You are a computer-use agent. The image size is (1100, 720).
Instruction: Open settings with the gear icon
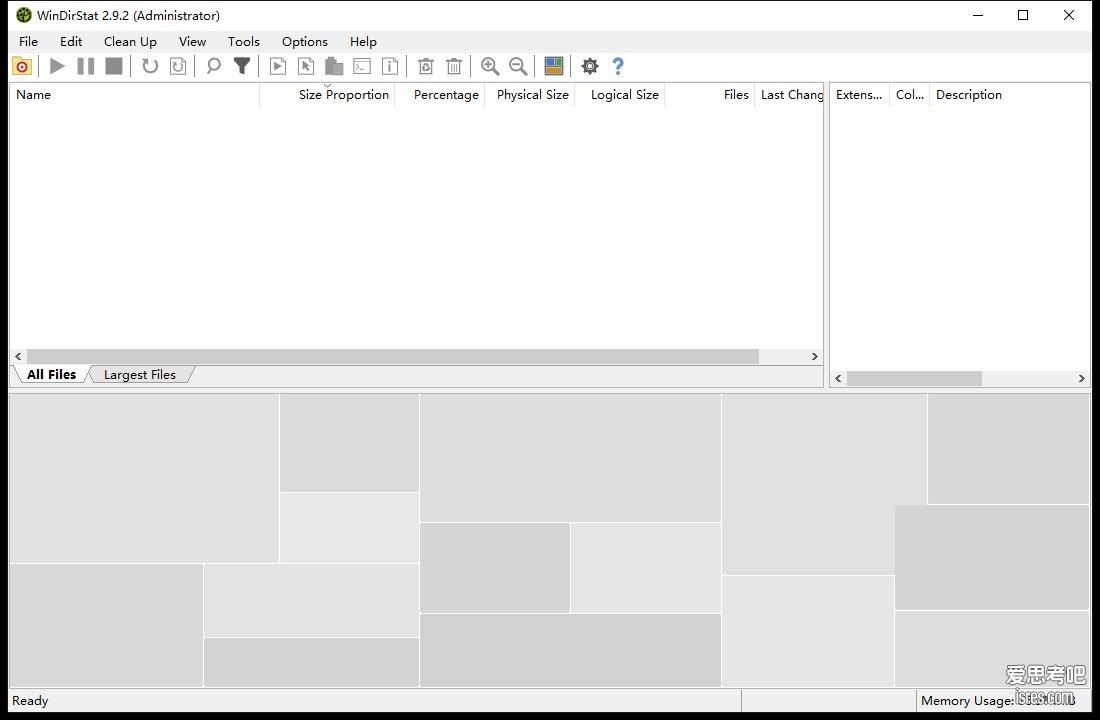click(x=590, y=67)
